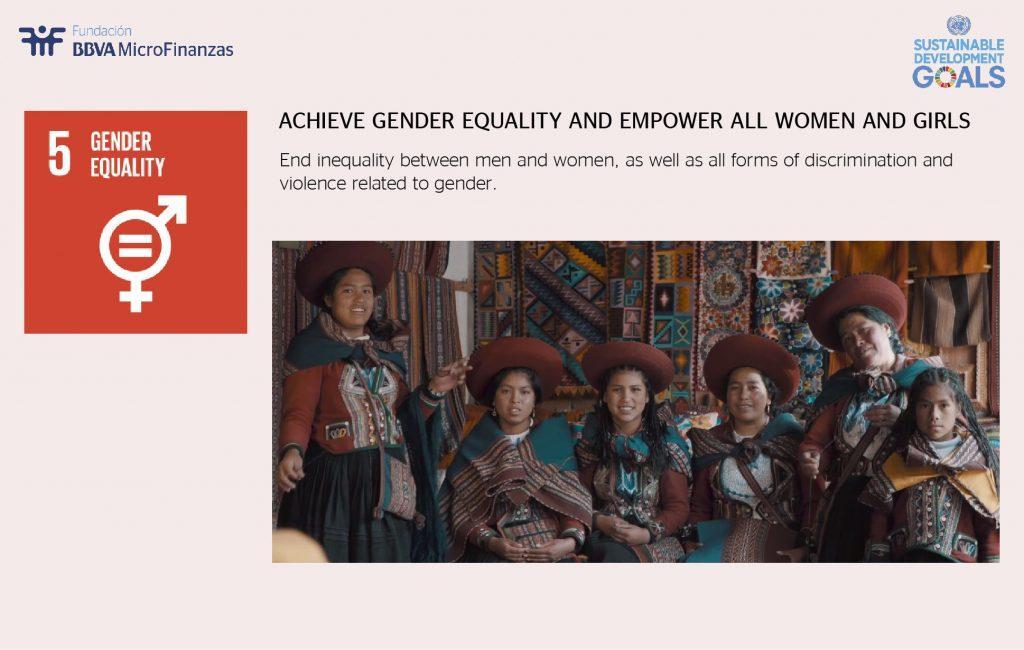The image size is (1024, 650).
Task: Click the United Nations emblem
Action: (x=958, y=25)
